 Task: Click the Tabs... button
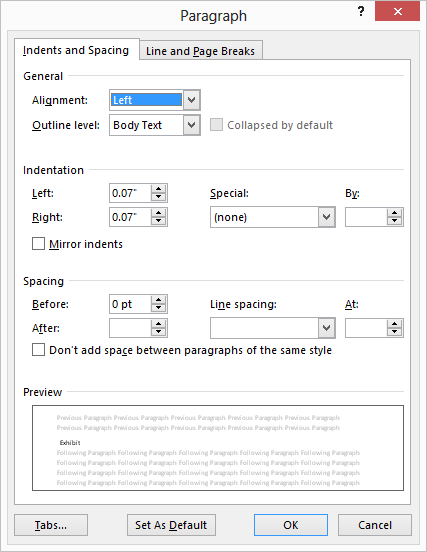[x=51, y=525]
